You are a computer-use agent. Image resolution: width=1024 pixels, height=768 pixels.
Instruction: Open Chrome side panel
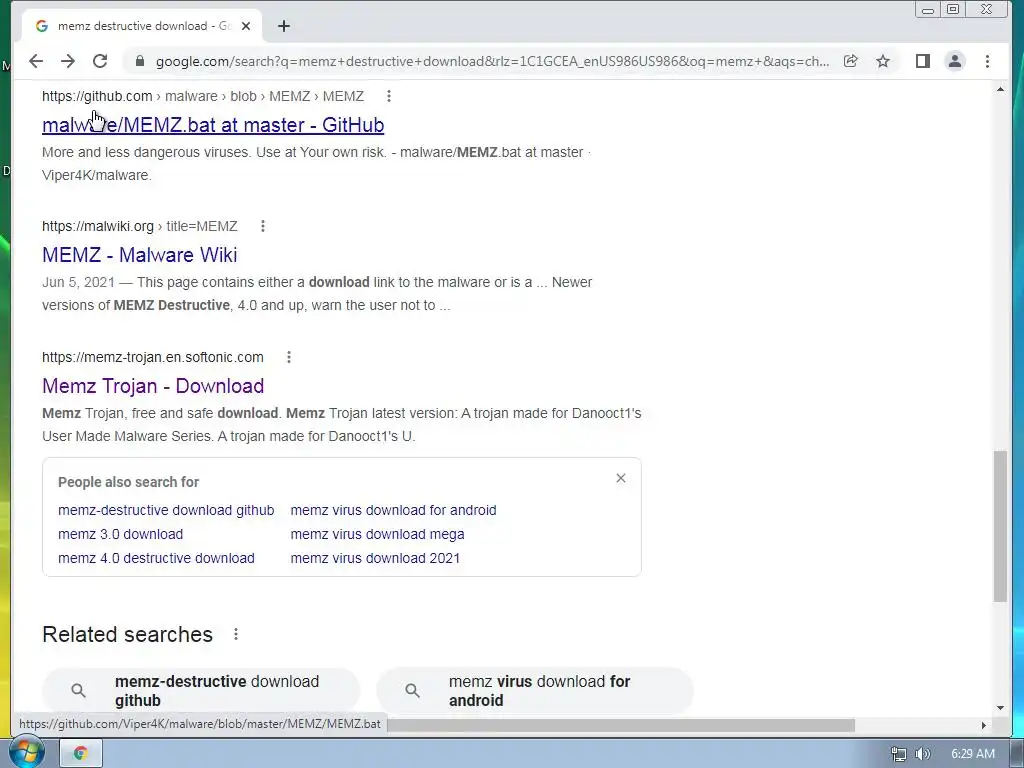click(922, 61)
